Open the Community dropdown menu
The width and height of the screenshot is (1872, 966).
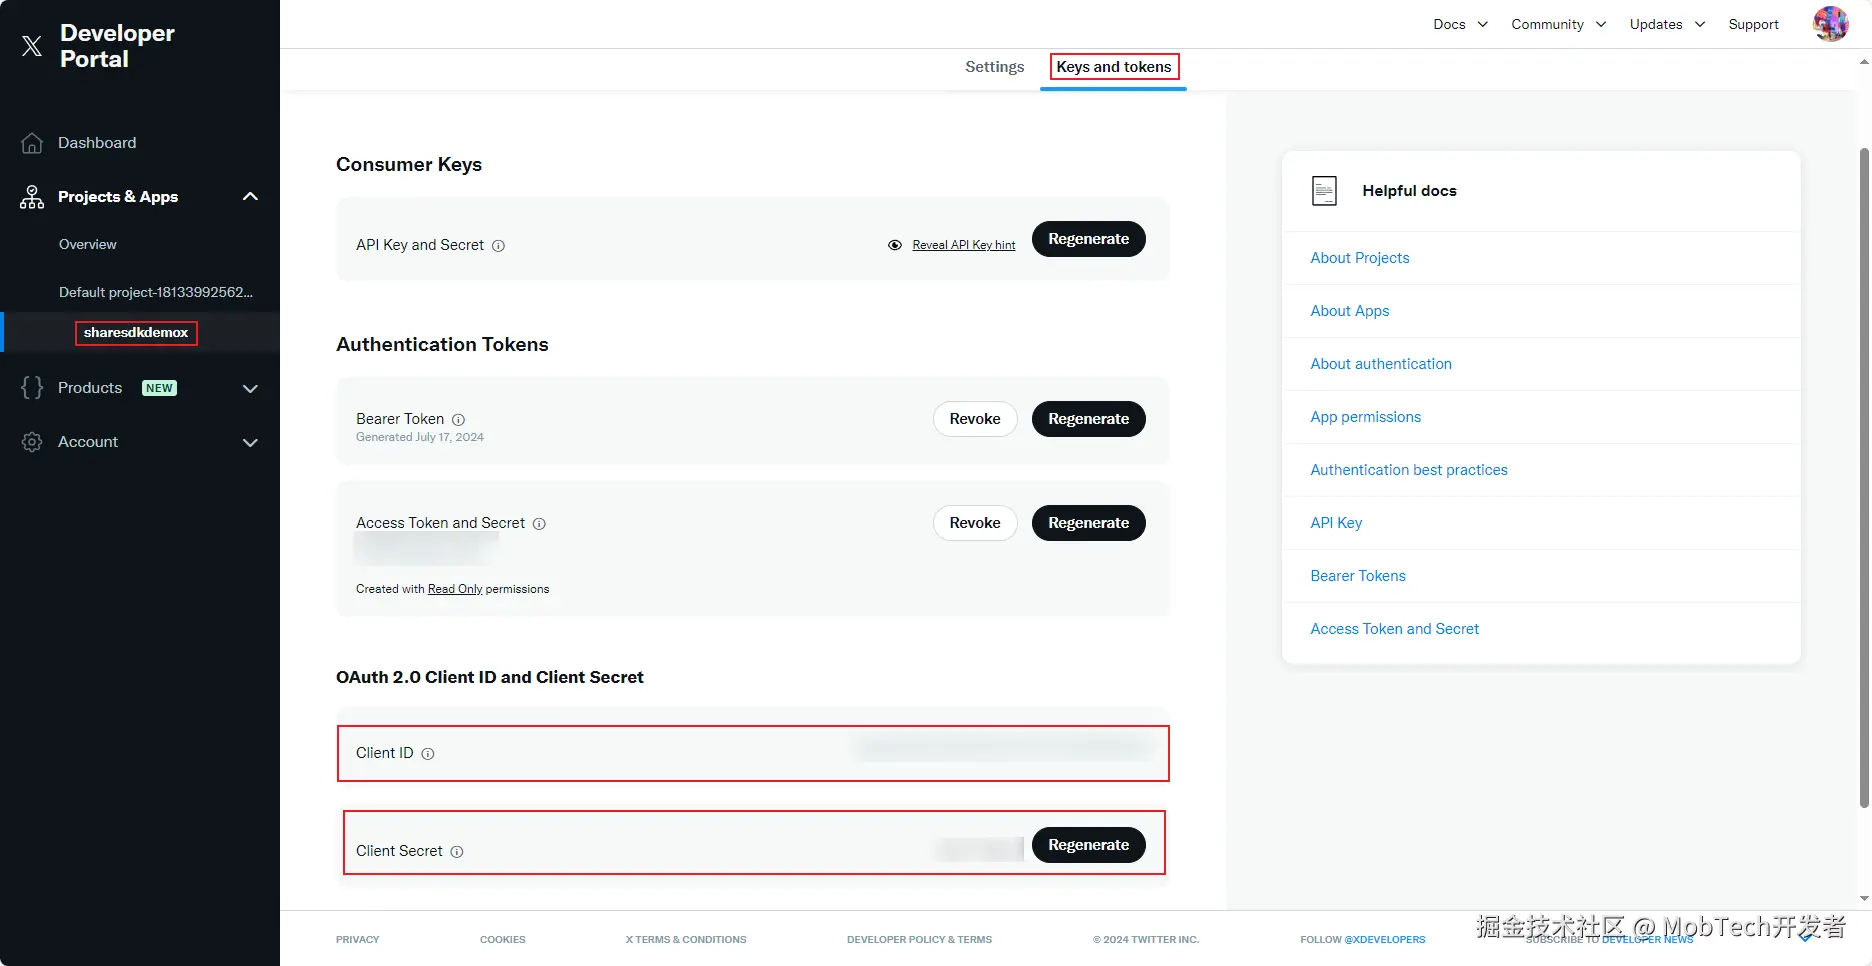(x=1558, y=24)
